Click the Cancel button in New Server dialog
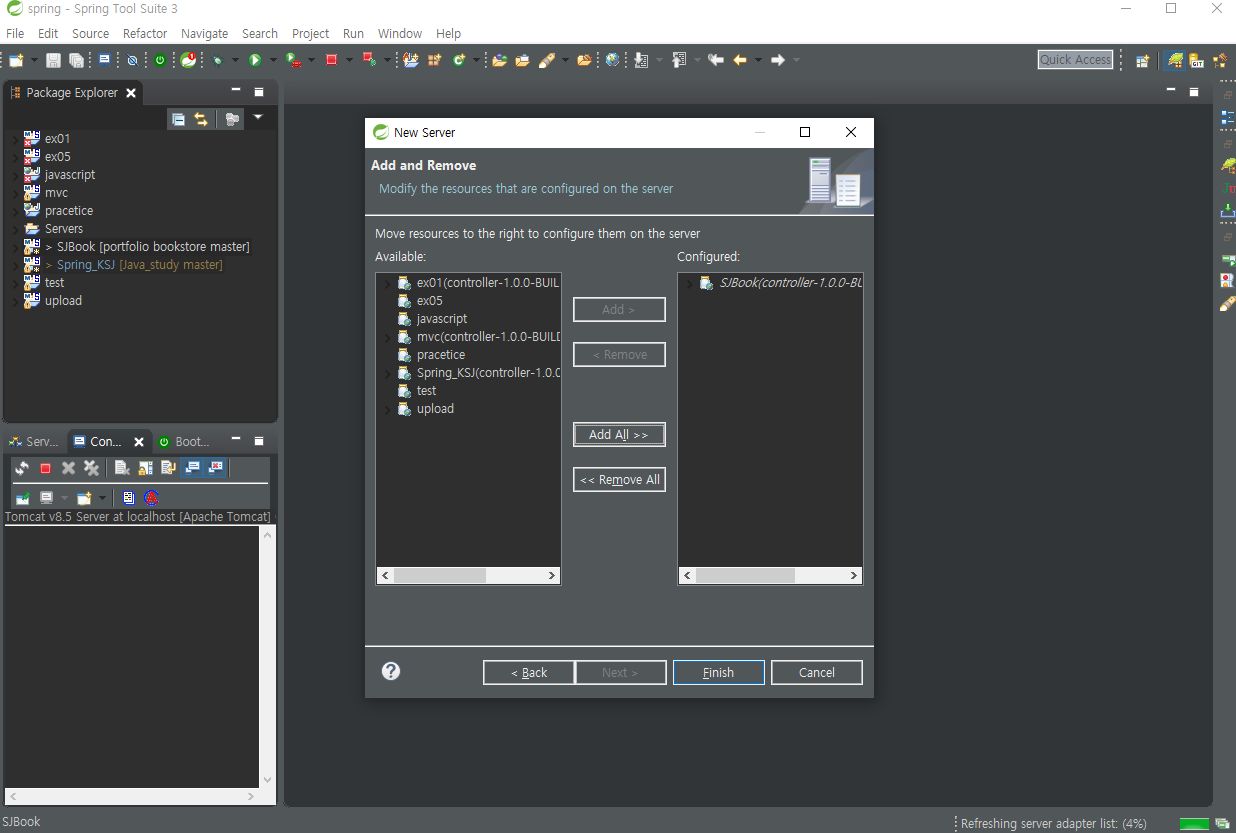Viewport: 1236px width, 833px height. pyautogui.click(x=816, y=672)
